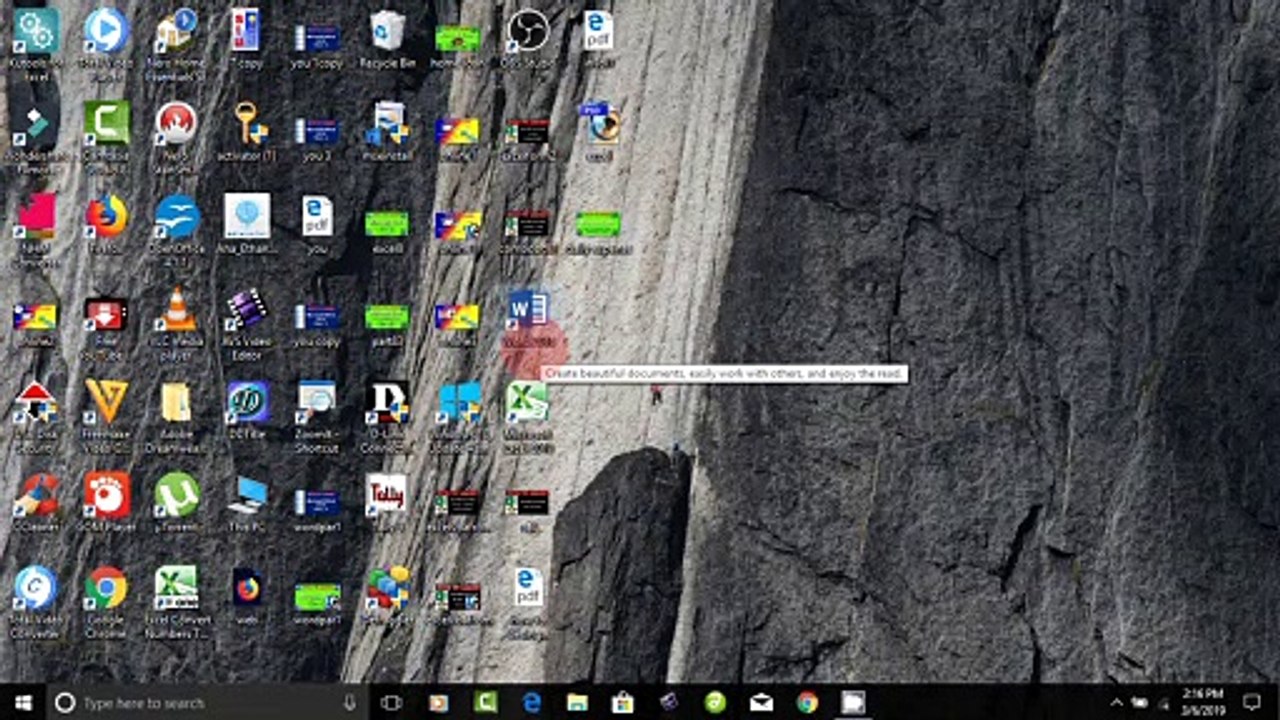
Task: Open the Mail app on the taskbar
Action: [x=761, y=702]
